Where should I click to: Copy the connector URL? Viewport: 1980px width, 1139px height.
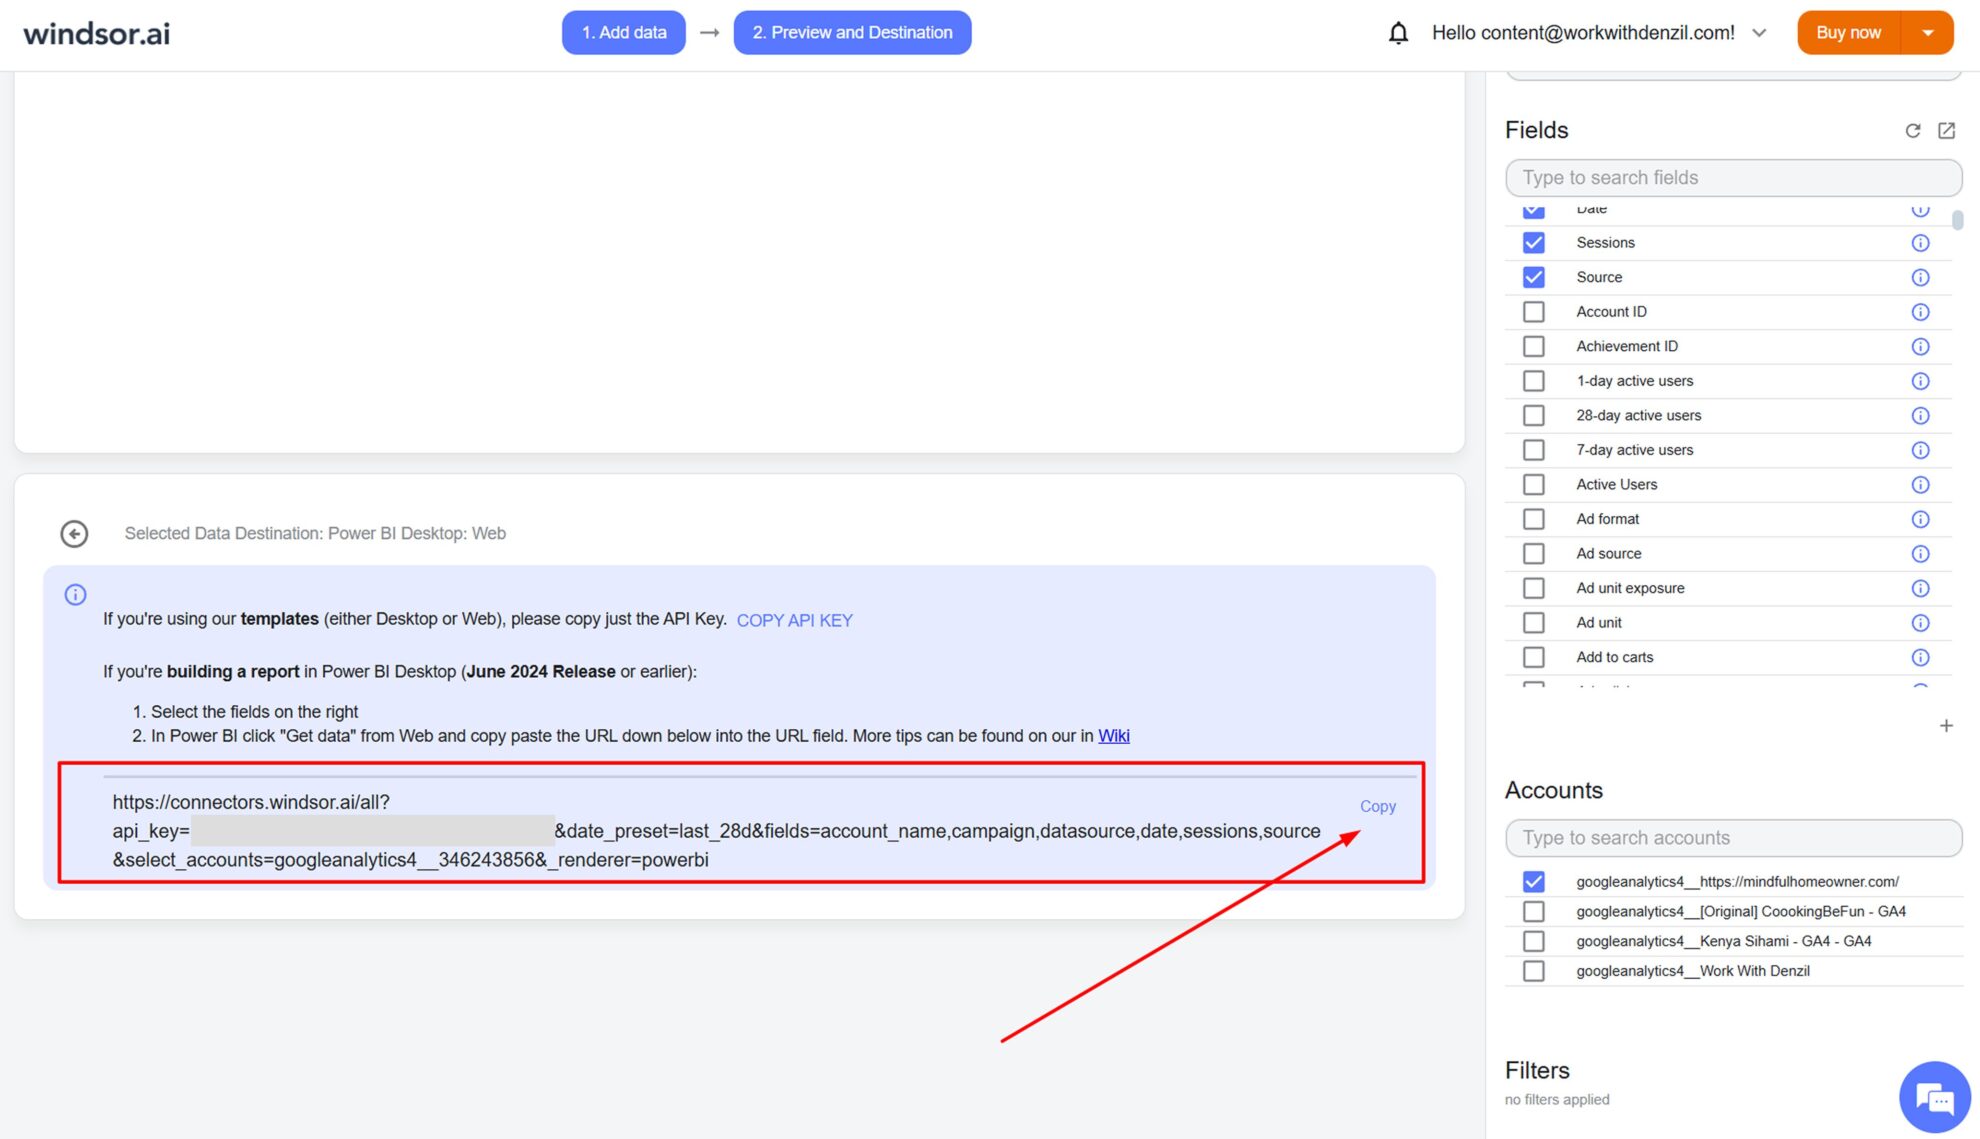coord(1377,806)
